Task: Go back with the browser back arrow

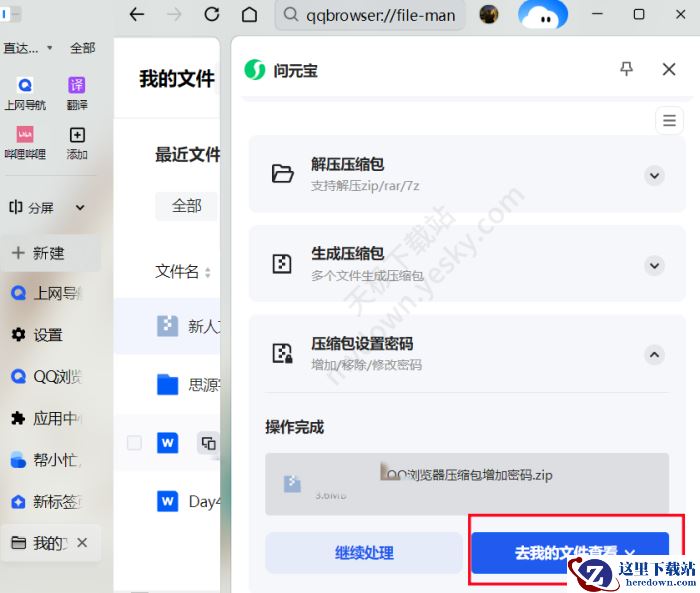Action: 137,15
